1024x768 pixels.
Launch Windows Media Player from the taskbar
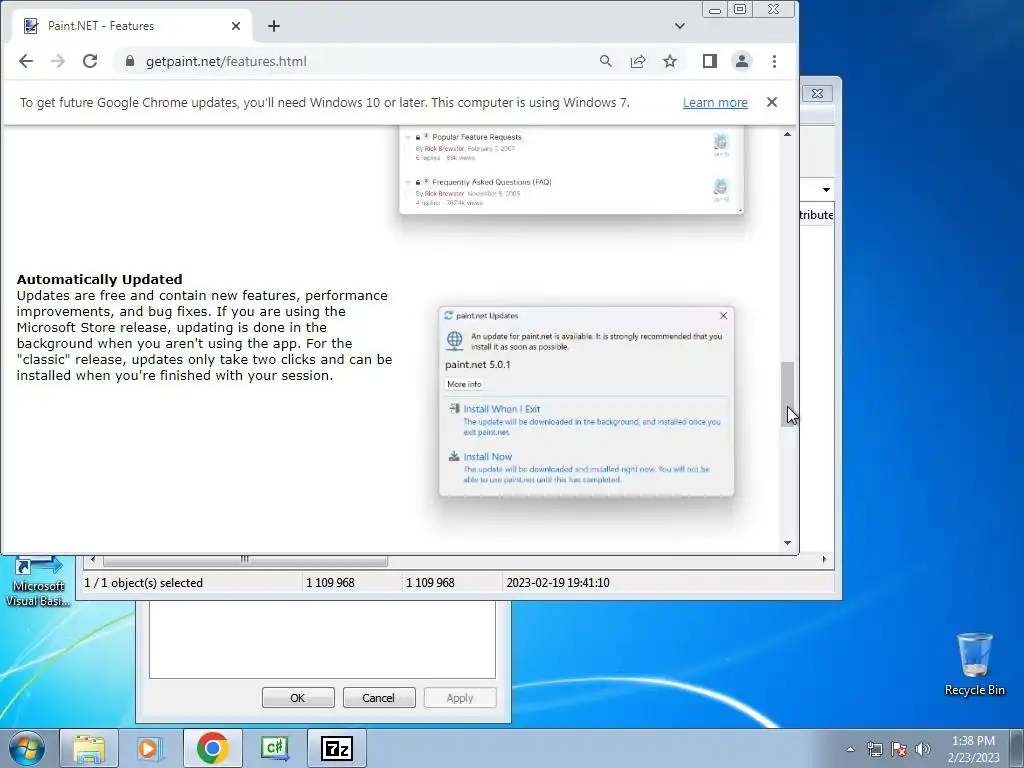pyautogui.click(x=150, y=748)
